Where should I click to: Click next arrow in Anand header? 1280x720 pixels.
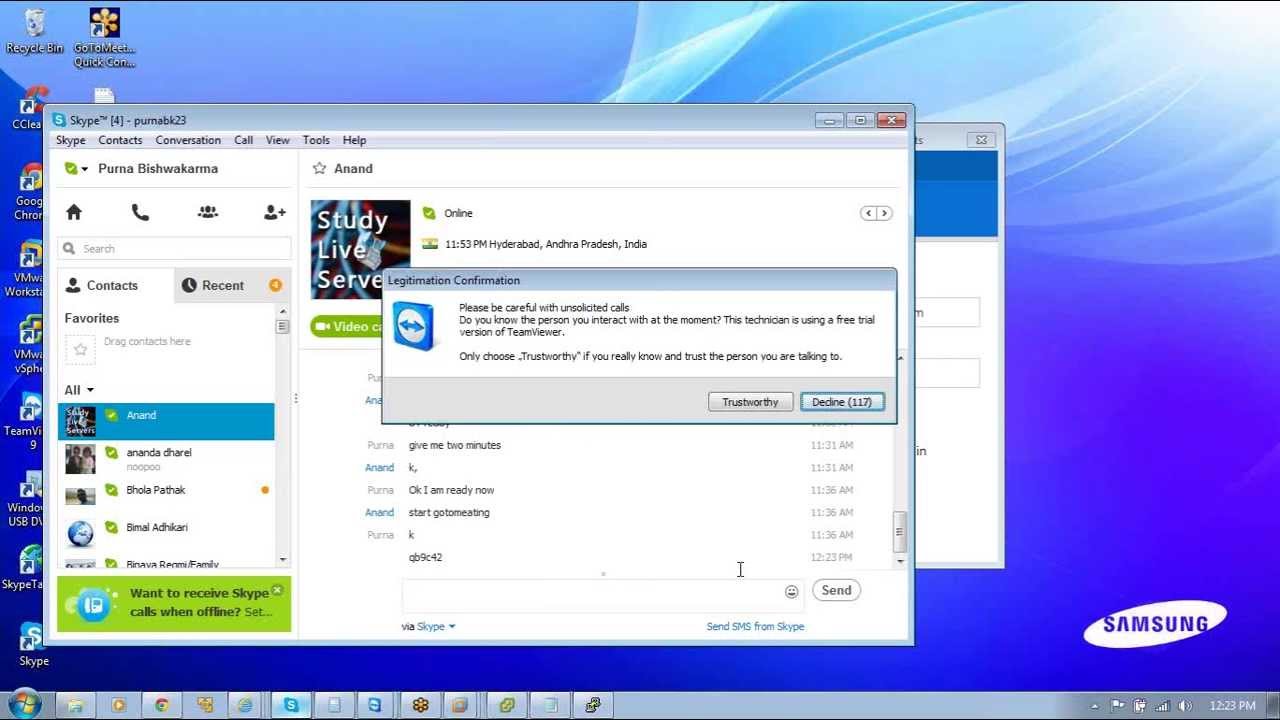[883, 213]
